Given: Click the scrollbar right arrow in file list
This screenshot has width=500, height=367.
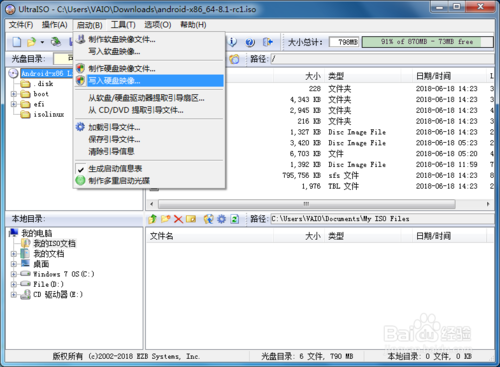Looking at the screenshot, I should 488,204.
